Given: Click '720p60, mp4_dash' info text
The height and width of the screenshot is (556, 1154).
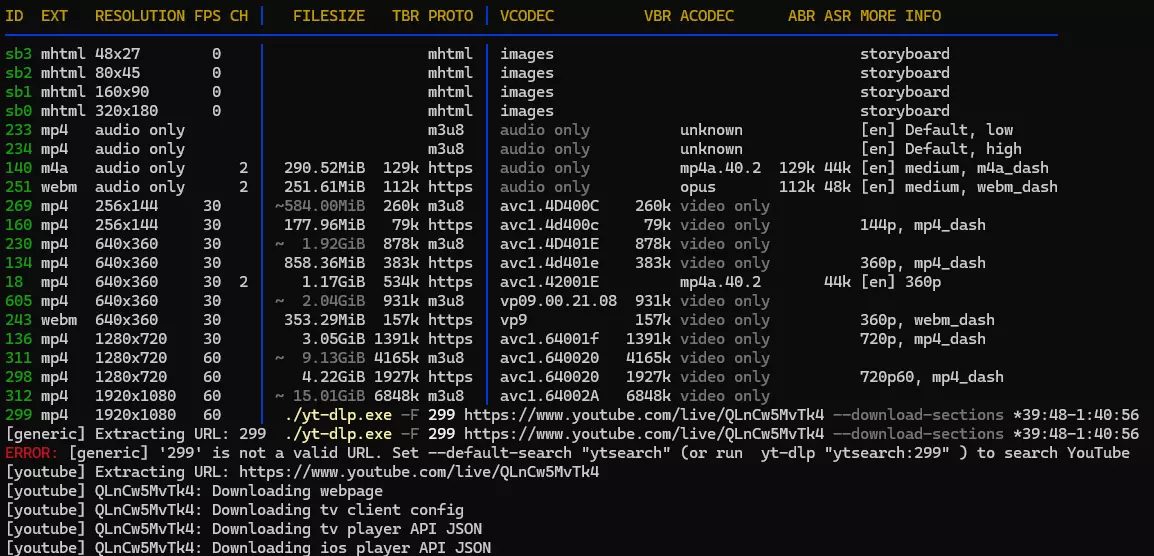Looking at the screenshot, I should pos(932,378).
